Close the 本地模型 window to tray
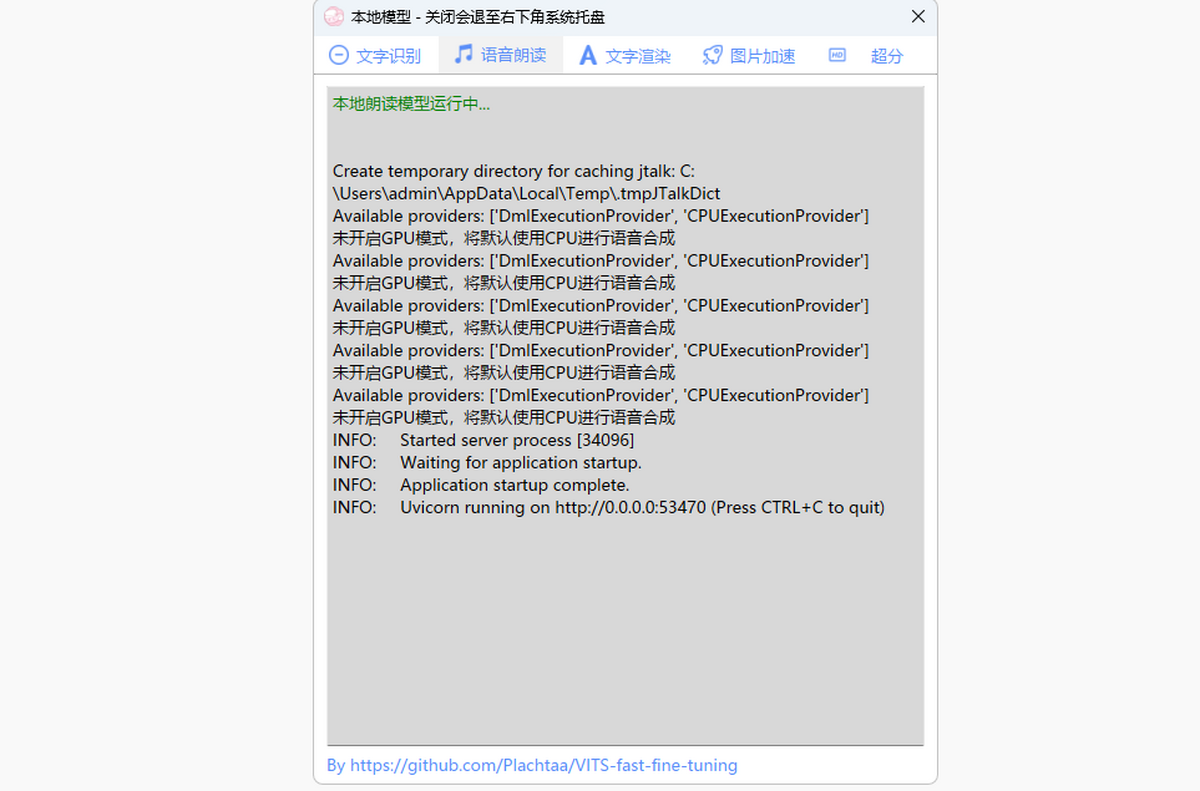This screenshot has height=791, width=1200. [x=918, y=17]
